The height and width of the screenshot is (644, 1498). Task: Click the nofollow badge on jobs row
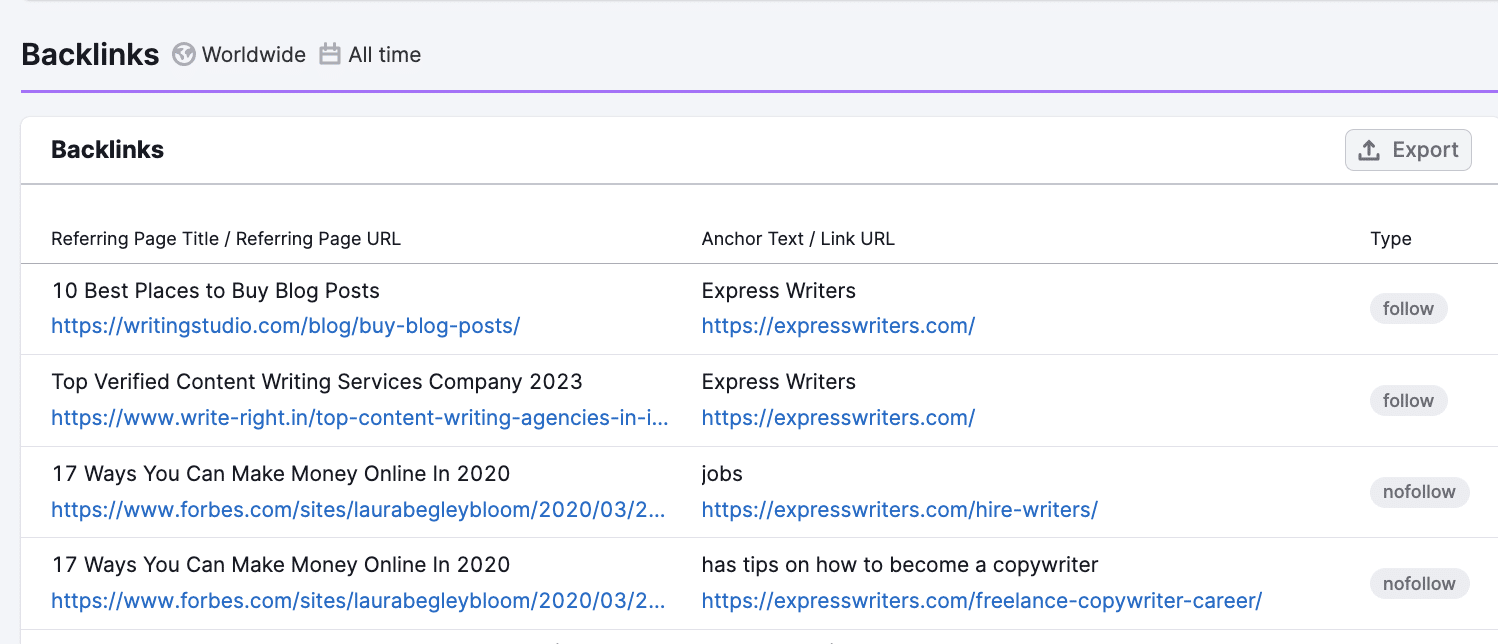pos(1419,492)
